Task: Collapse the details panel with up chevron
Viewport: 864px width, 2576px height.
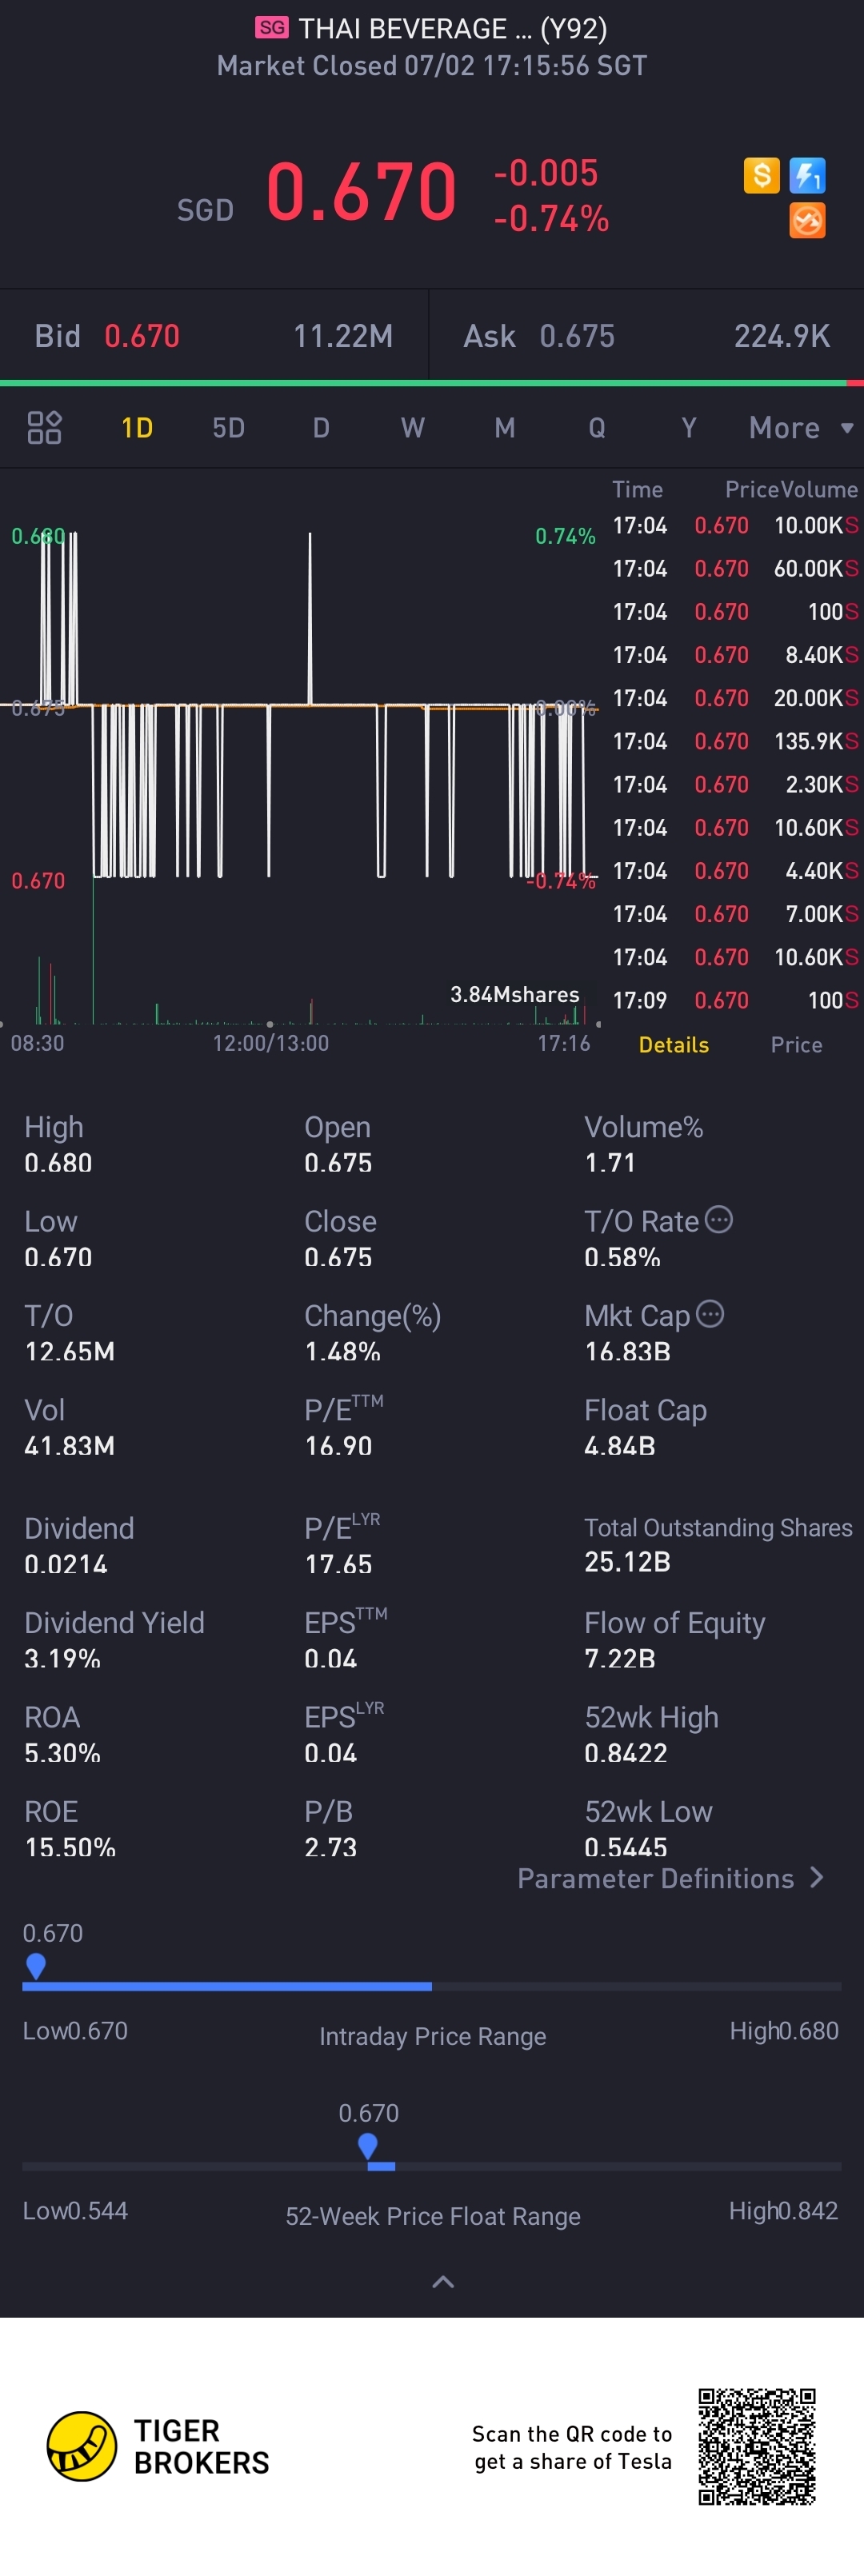Action: coord(442,2281)
